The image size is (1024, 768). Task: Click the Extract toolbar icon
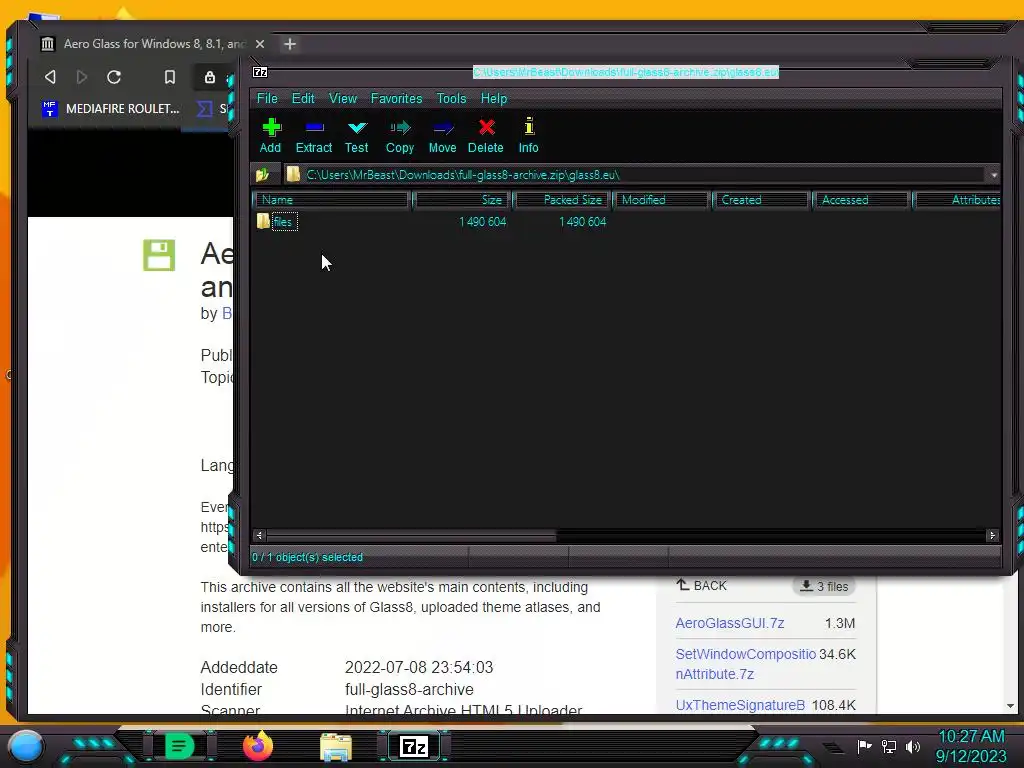tap(314, 136)
